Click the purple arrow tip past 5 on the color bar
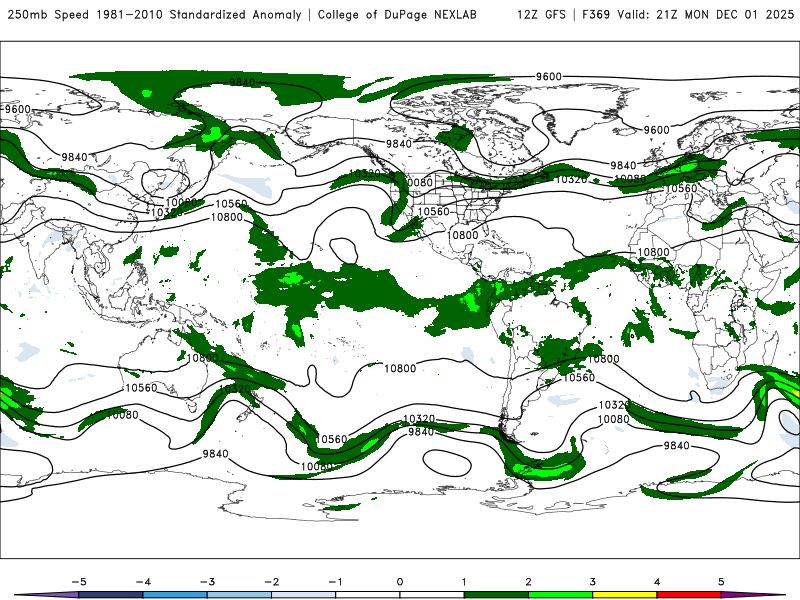The image size is (800, 600). point(754,595)
